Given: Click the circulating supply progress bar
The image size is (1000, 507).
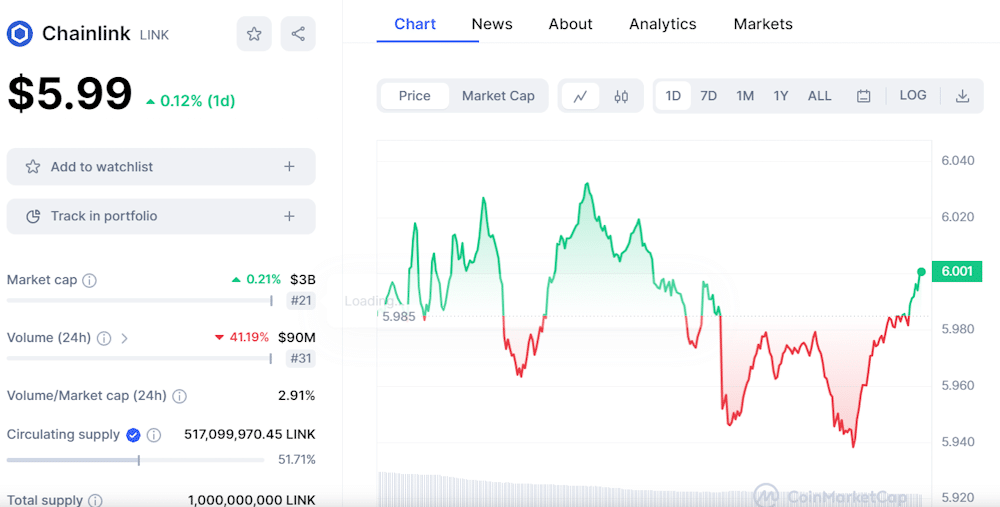Looking at the screenshot, I should (135, 460).
